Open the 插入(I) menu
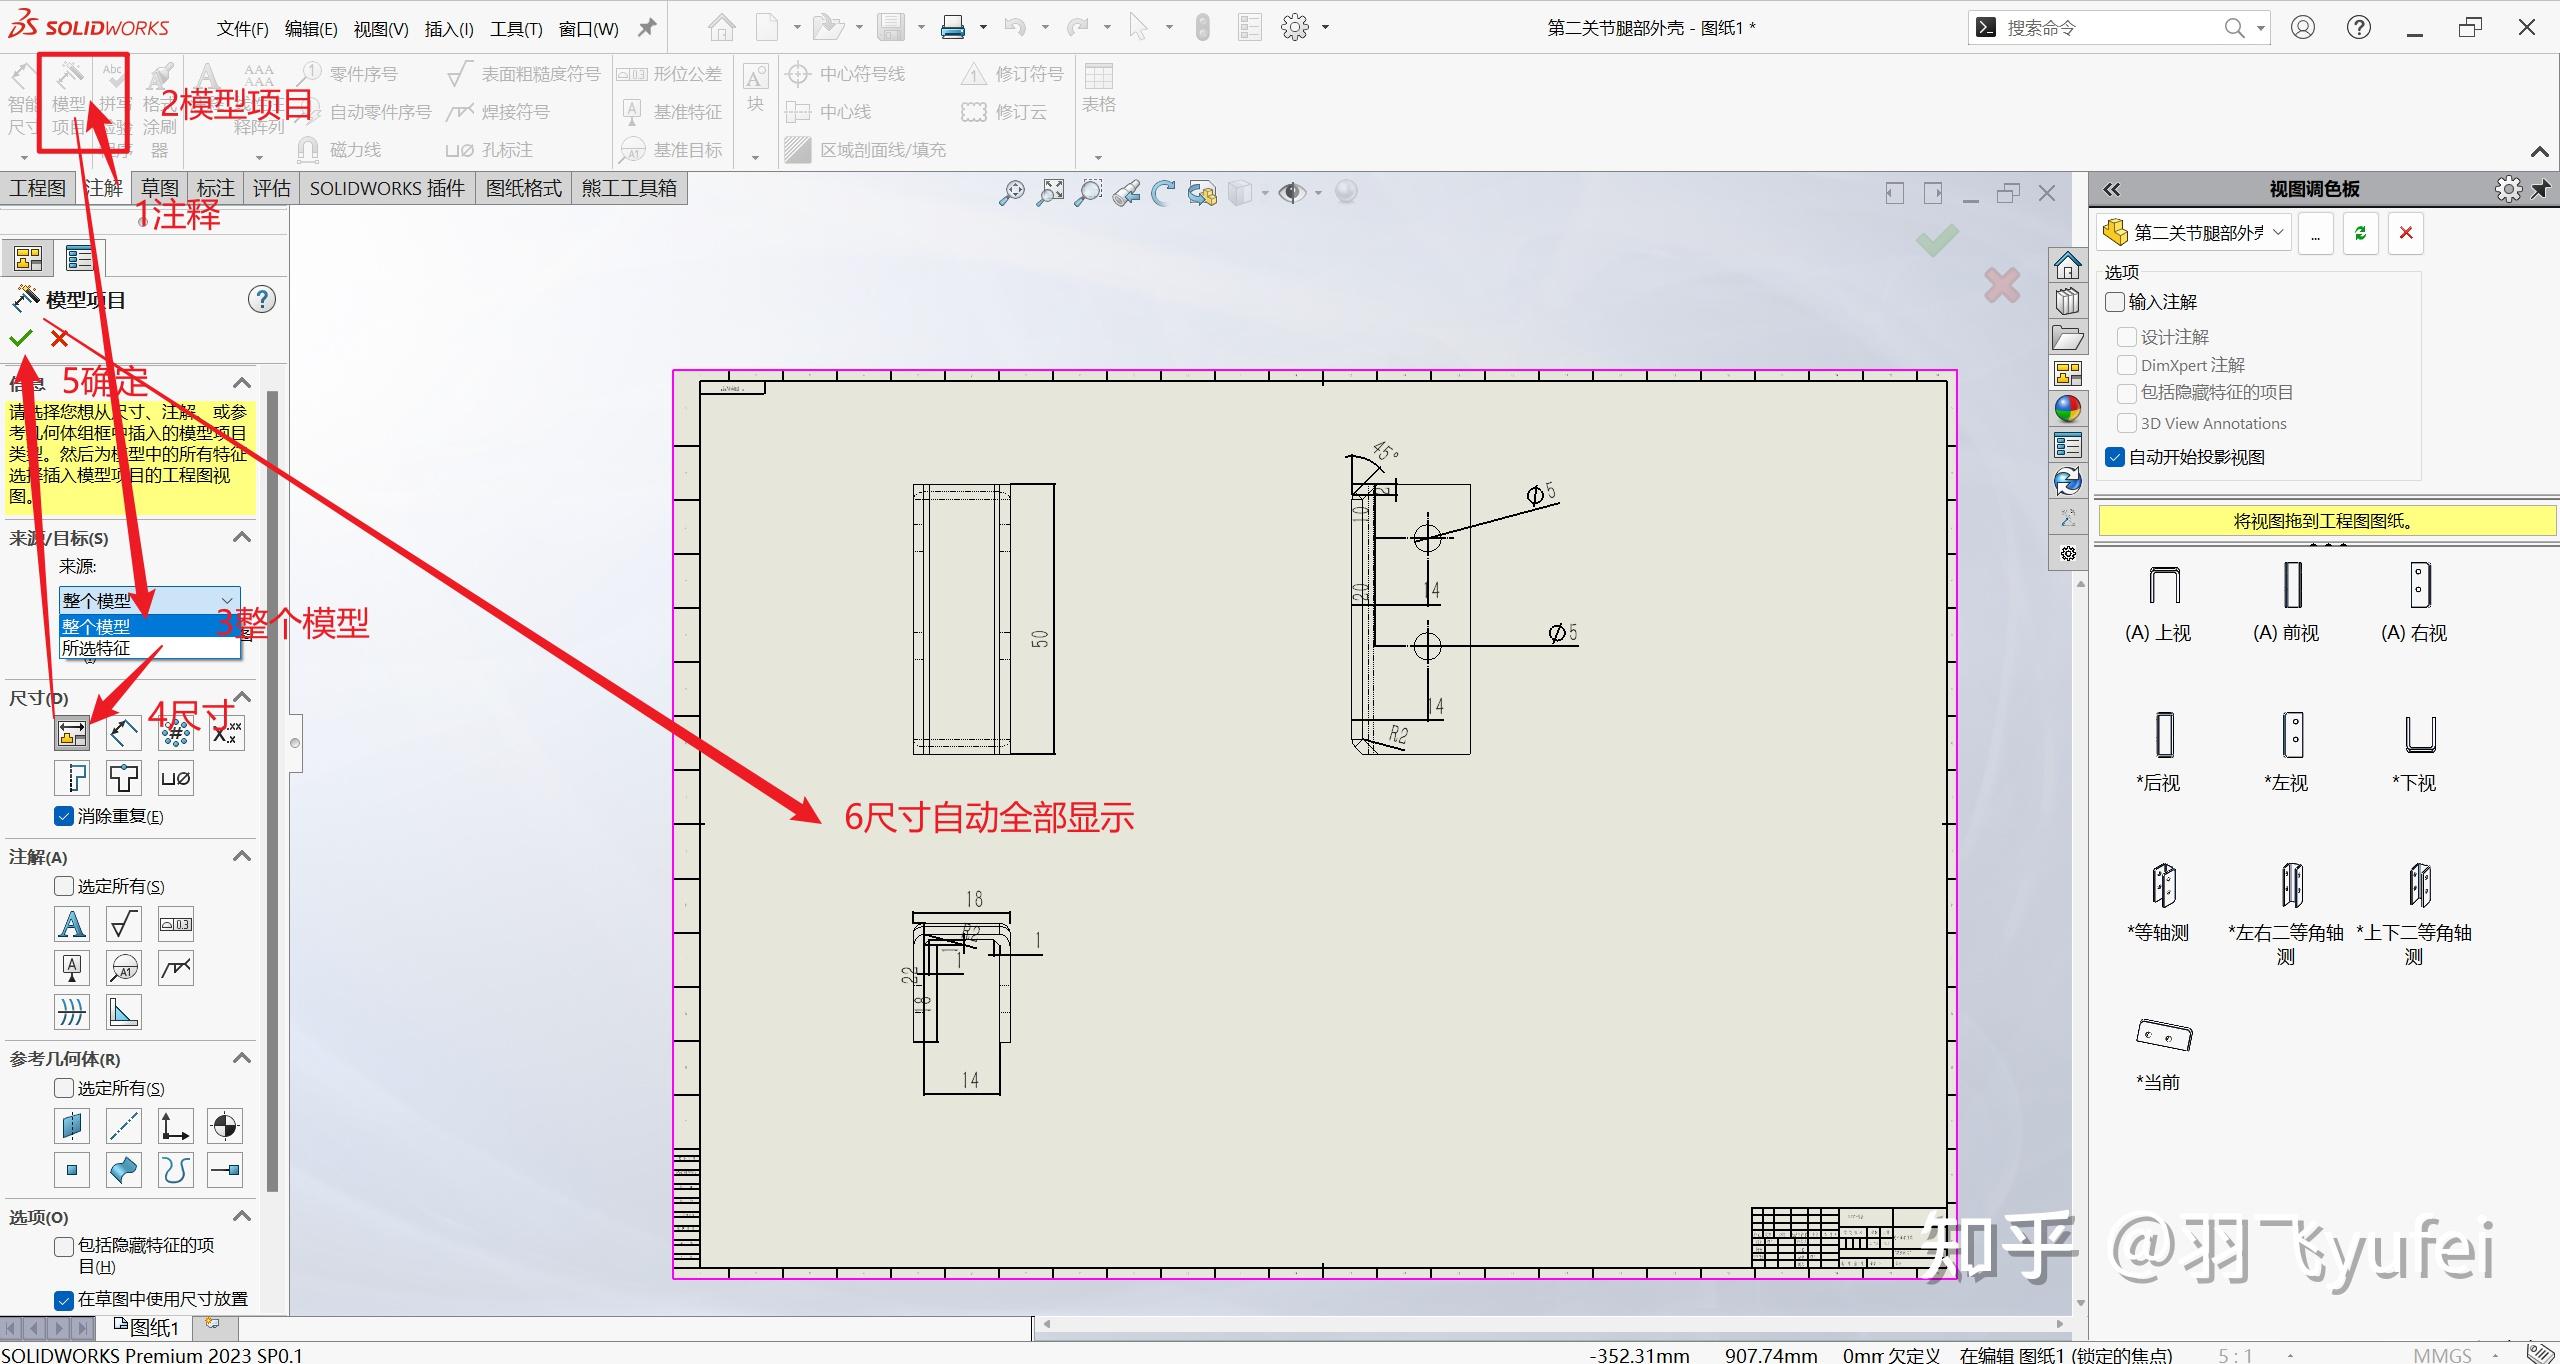This screenshot has width=2560, height=1364. pos(449,29)
